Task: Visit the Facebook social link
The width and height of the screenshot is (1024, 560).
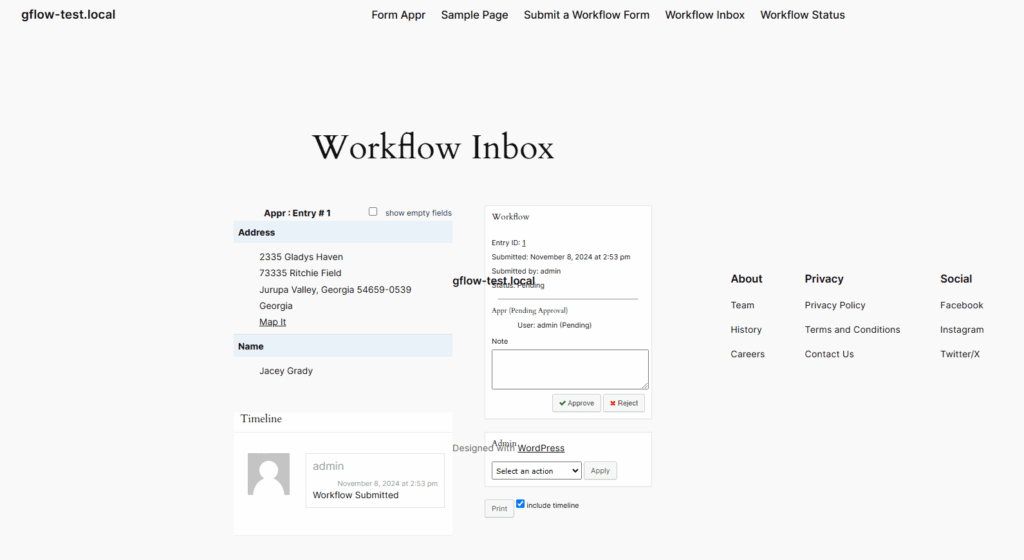Action: [x=961, y=305]
